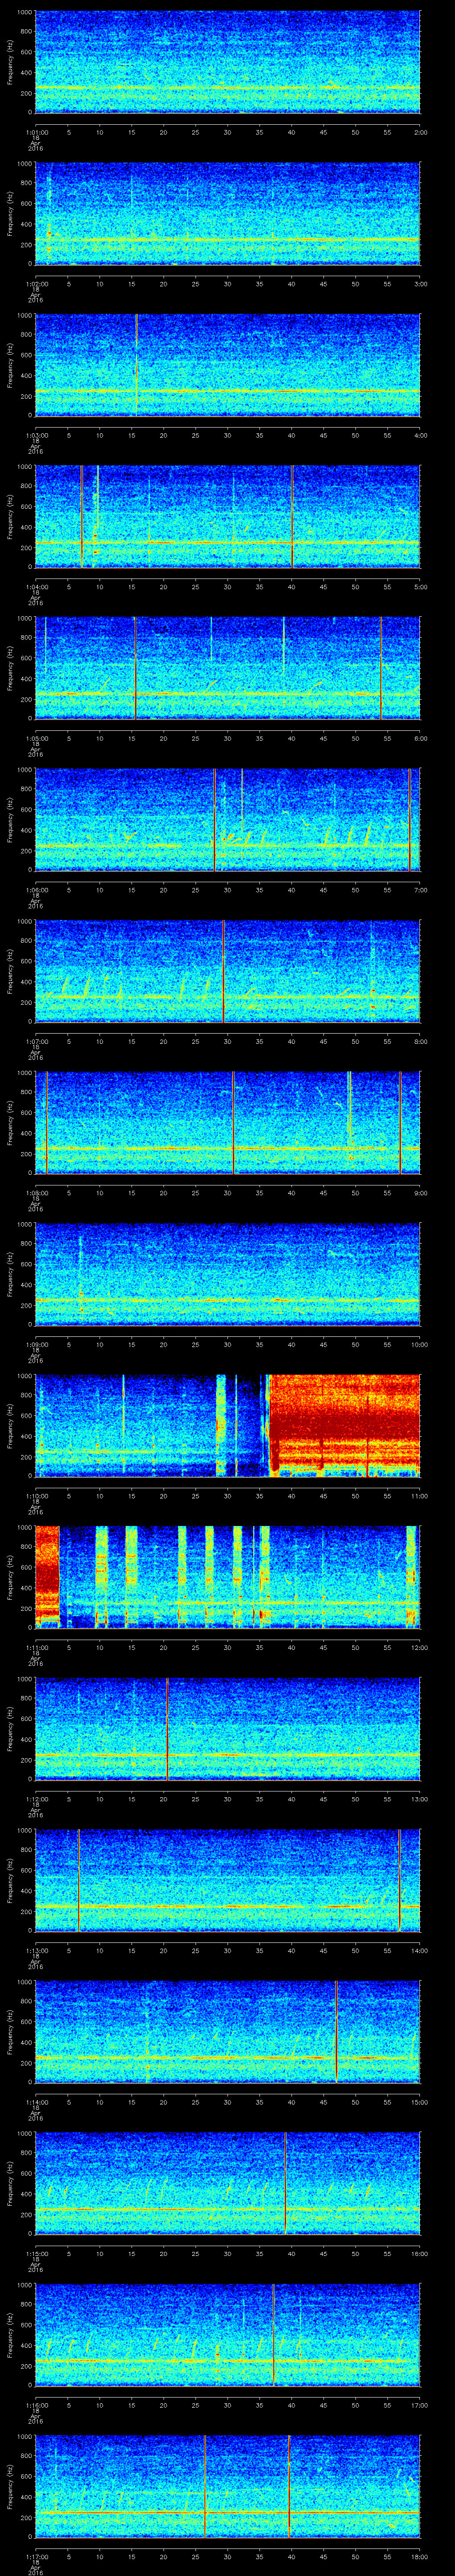Click the 1:11:00 start time label
The height and width of the screenshot is (2576, 455).
point(36,1647)
